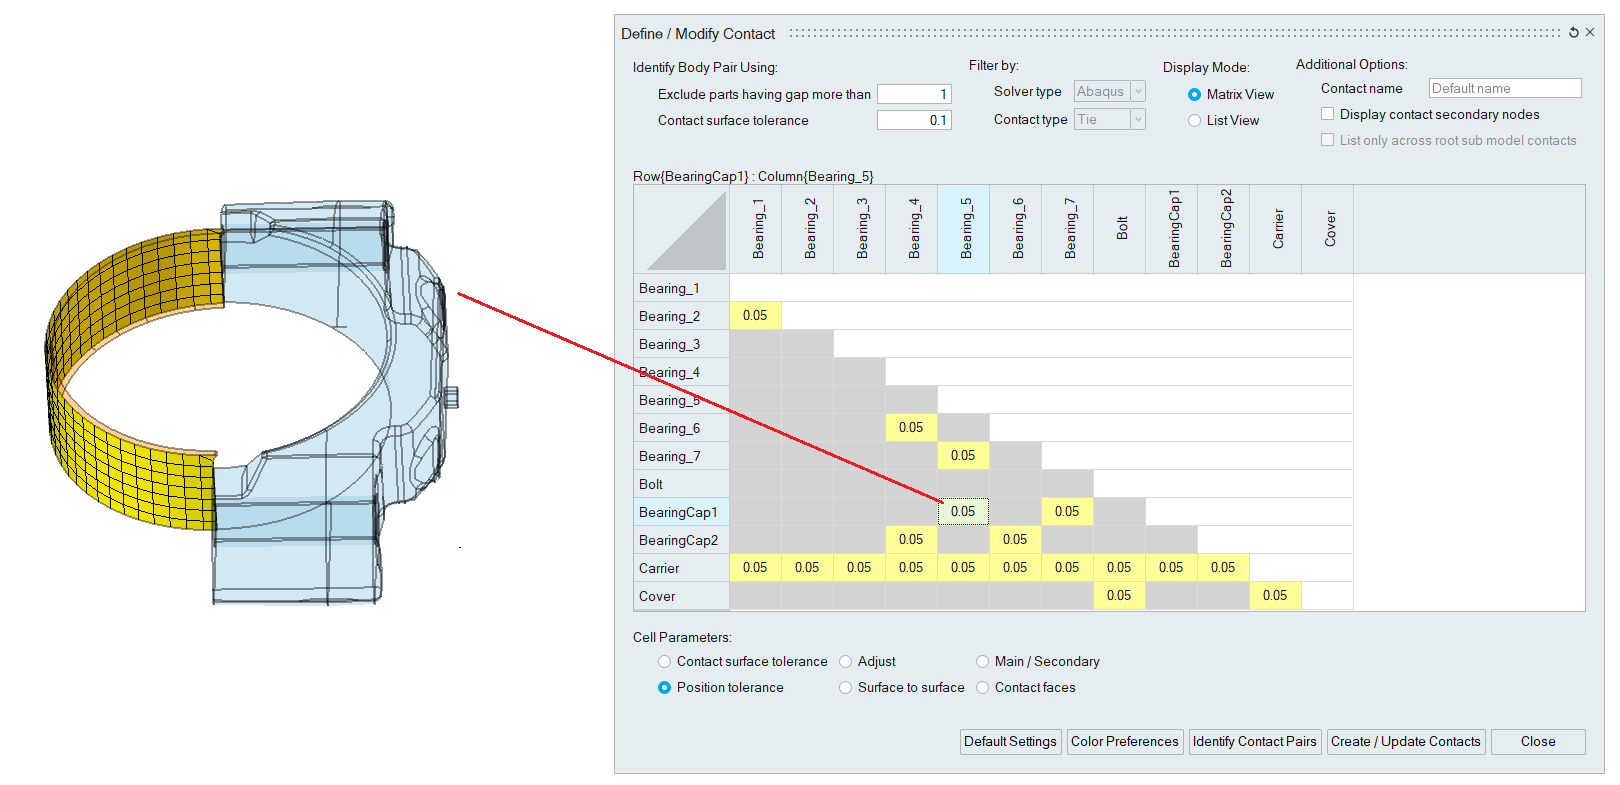
Task: Select Carrier row, BearingCap2 column 0.05 cell
Action: click(1224, 568)
